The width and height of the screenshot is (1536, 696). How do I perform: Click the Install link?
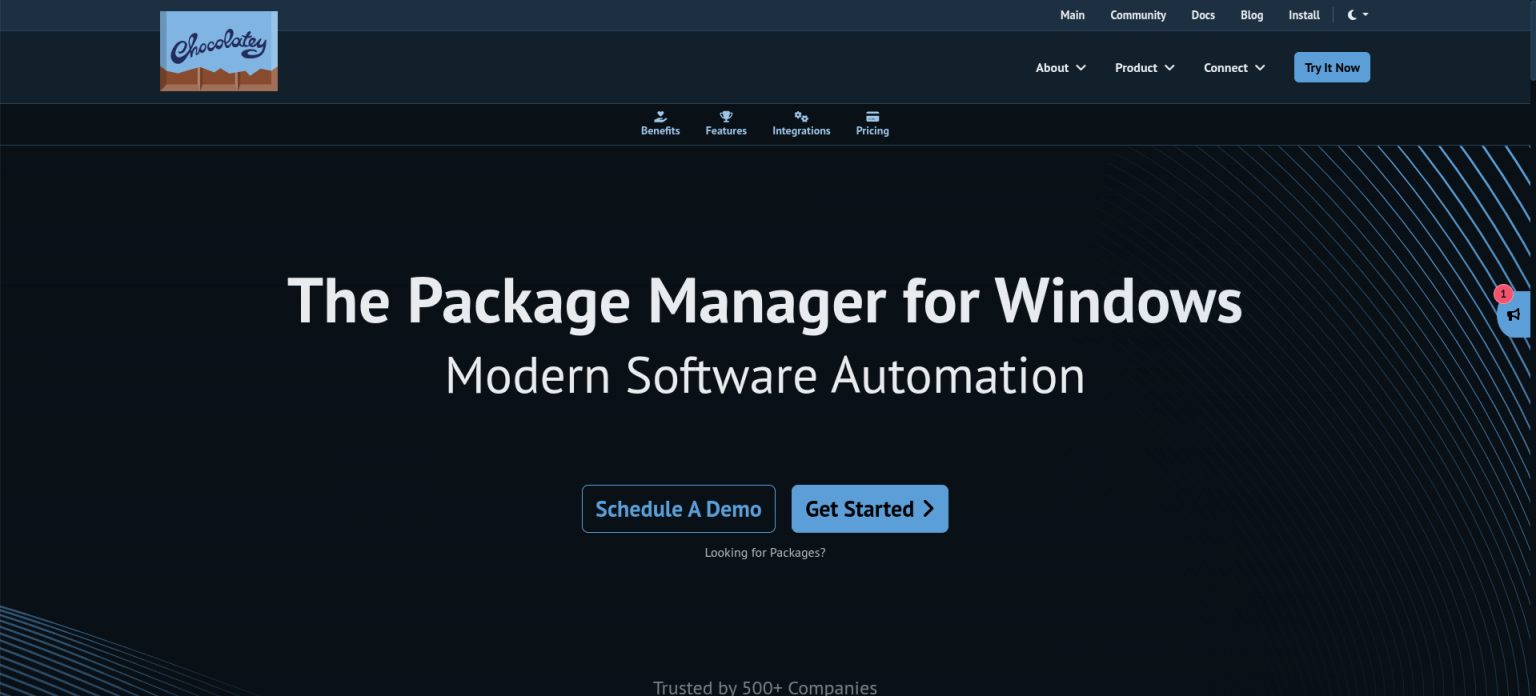pos(1304,15)
